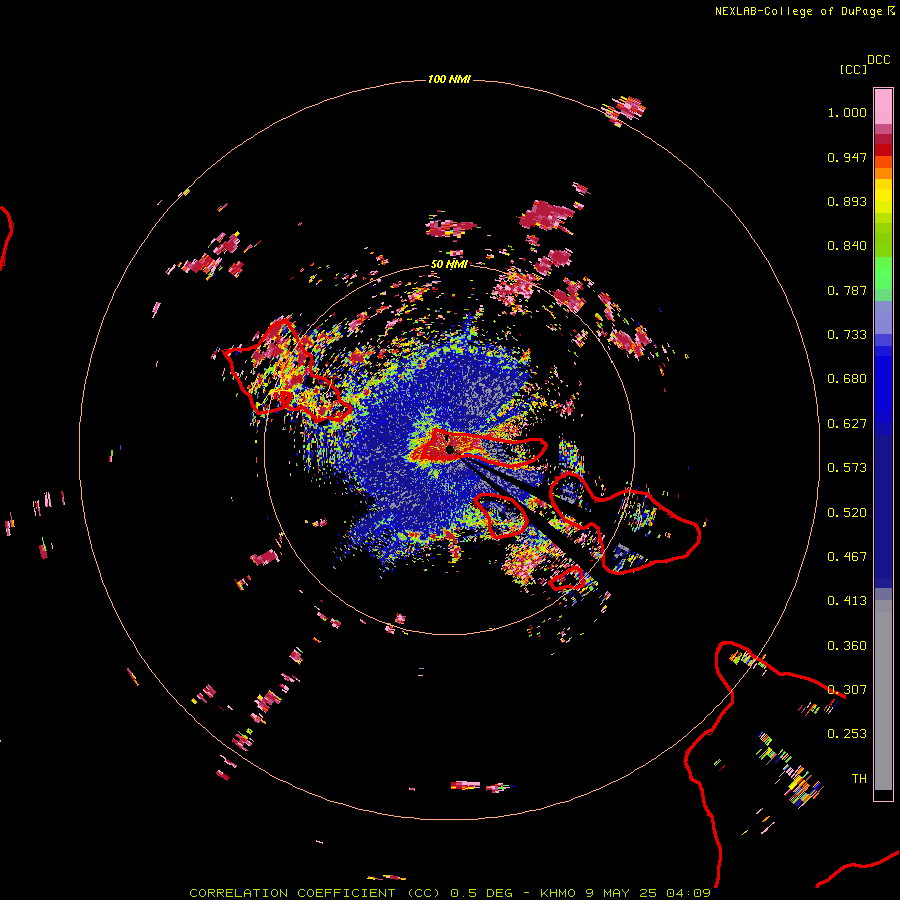Click the Correlation Coefficient KHMO title caption
Viewport: 900px width, 900px height.
tap(450, 893)
